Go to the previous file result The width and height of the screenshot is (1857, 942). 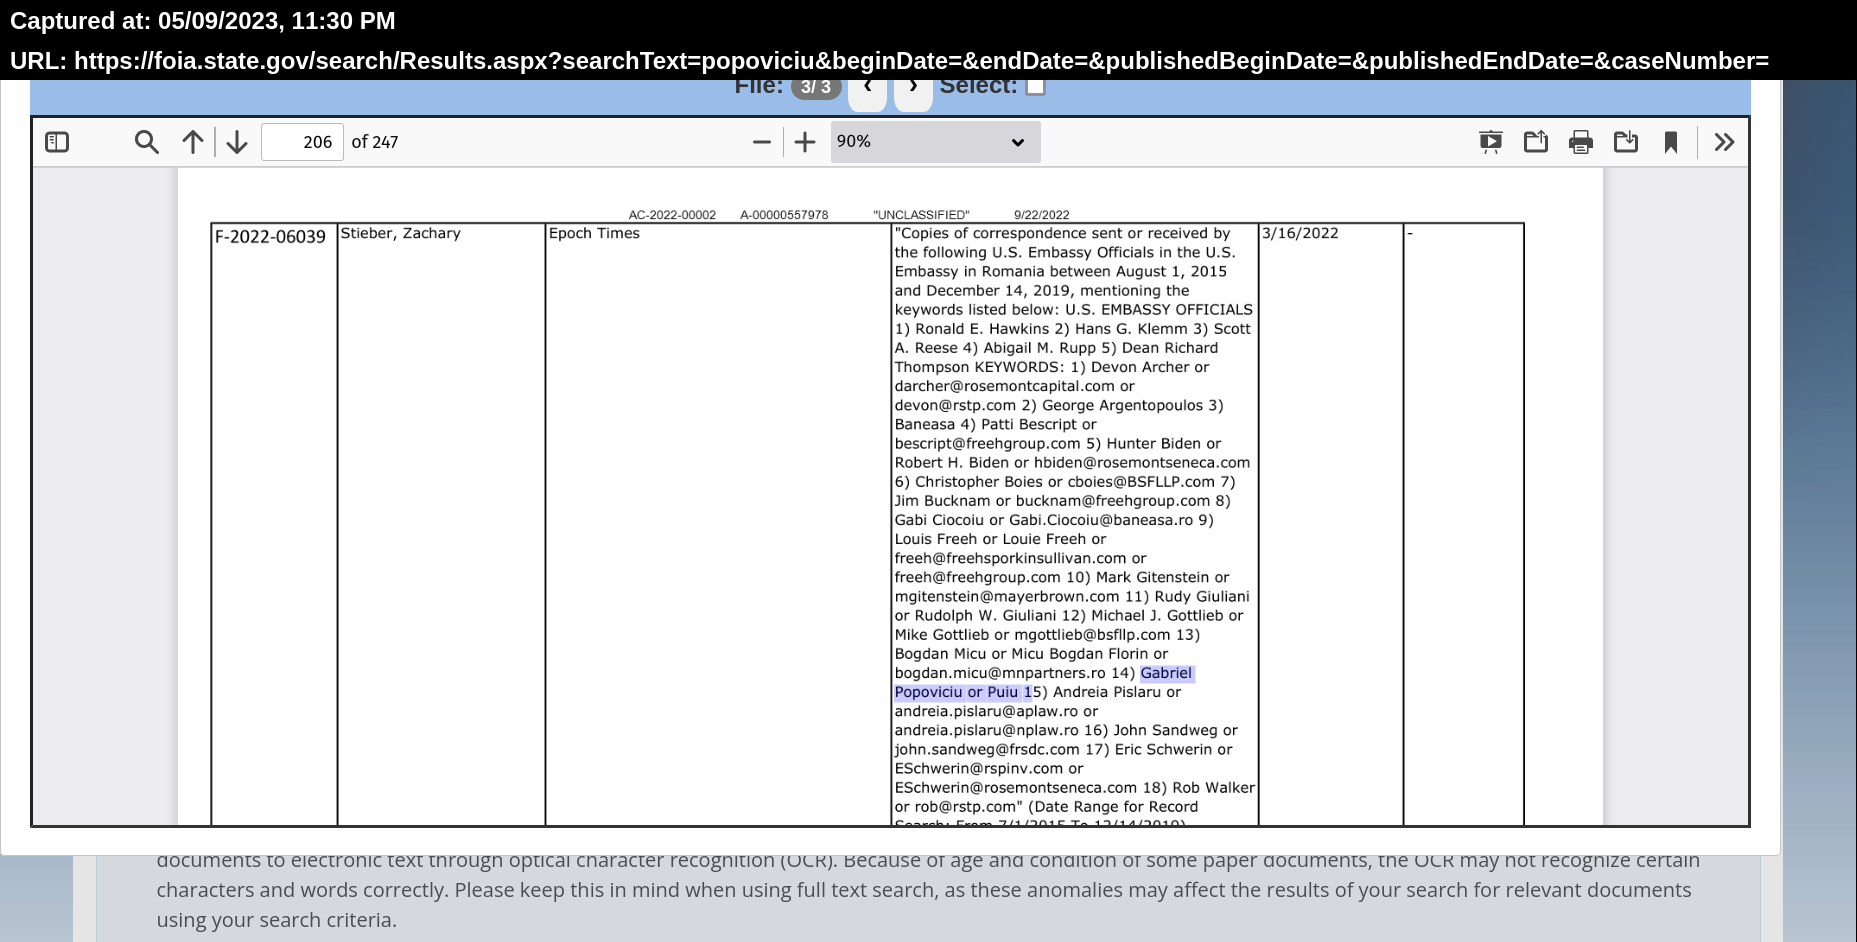click(x=867, y=90)
